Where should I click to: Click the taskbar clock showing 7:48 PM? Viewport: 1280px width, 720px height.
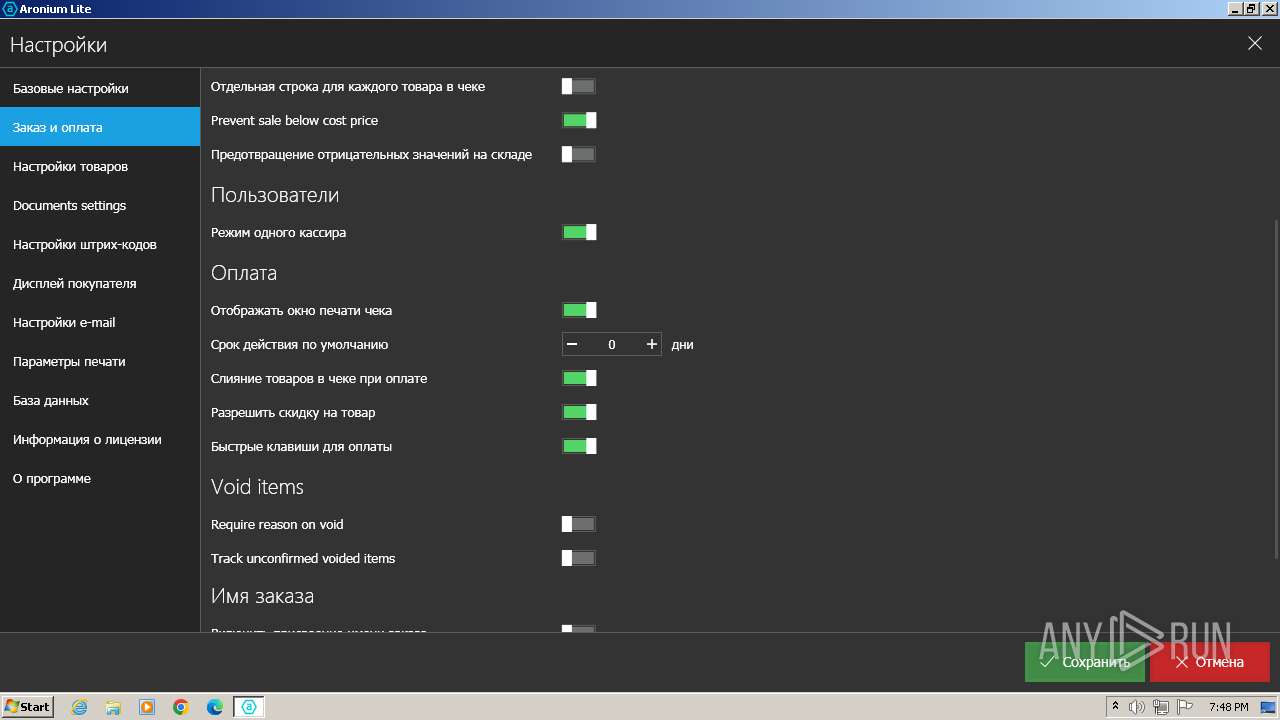click(1228, 707)
